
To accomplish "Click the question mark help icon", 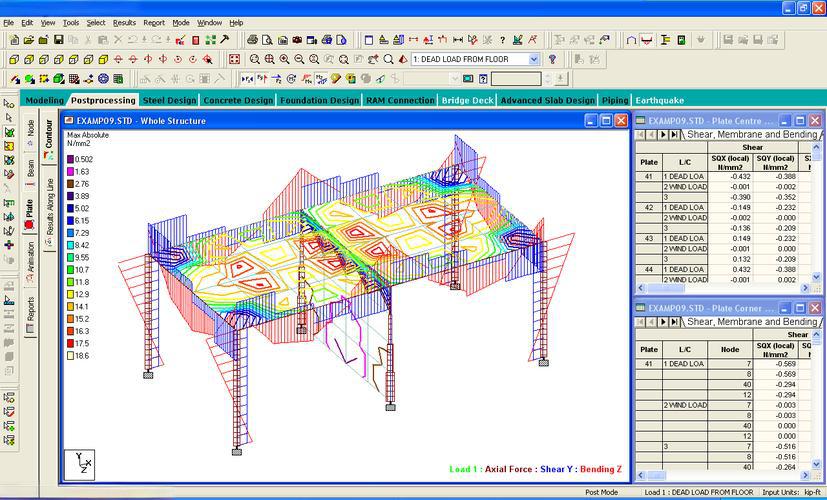I will (x=552, y=59).
